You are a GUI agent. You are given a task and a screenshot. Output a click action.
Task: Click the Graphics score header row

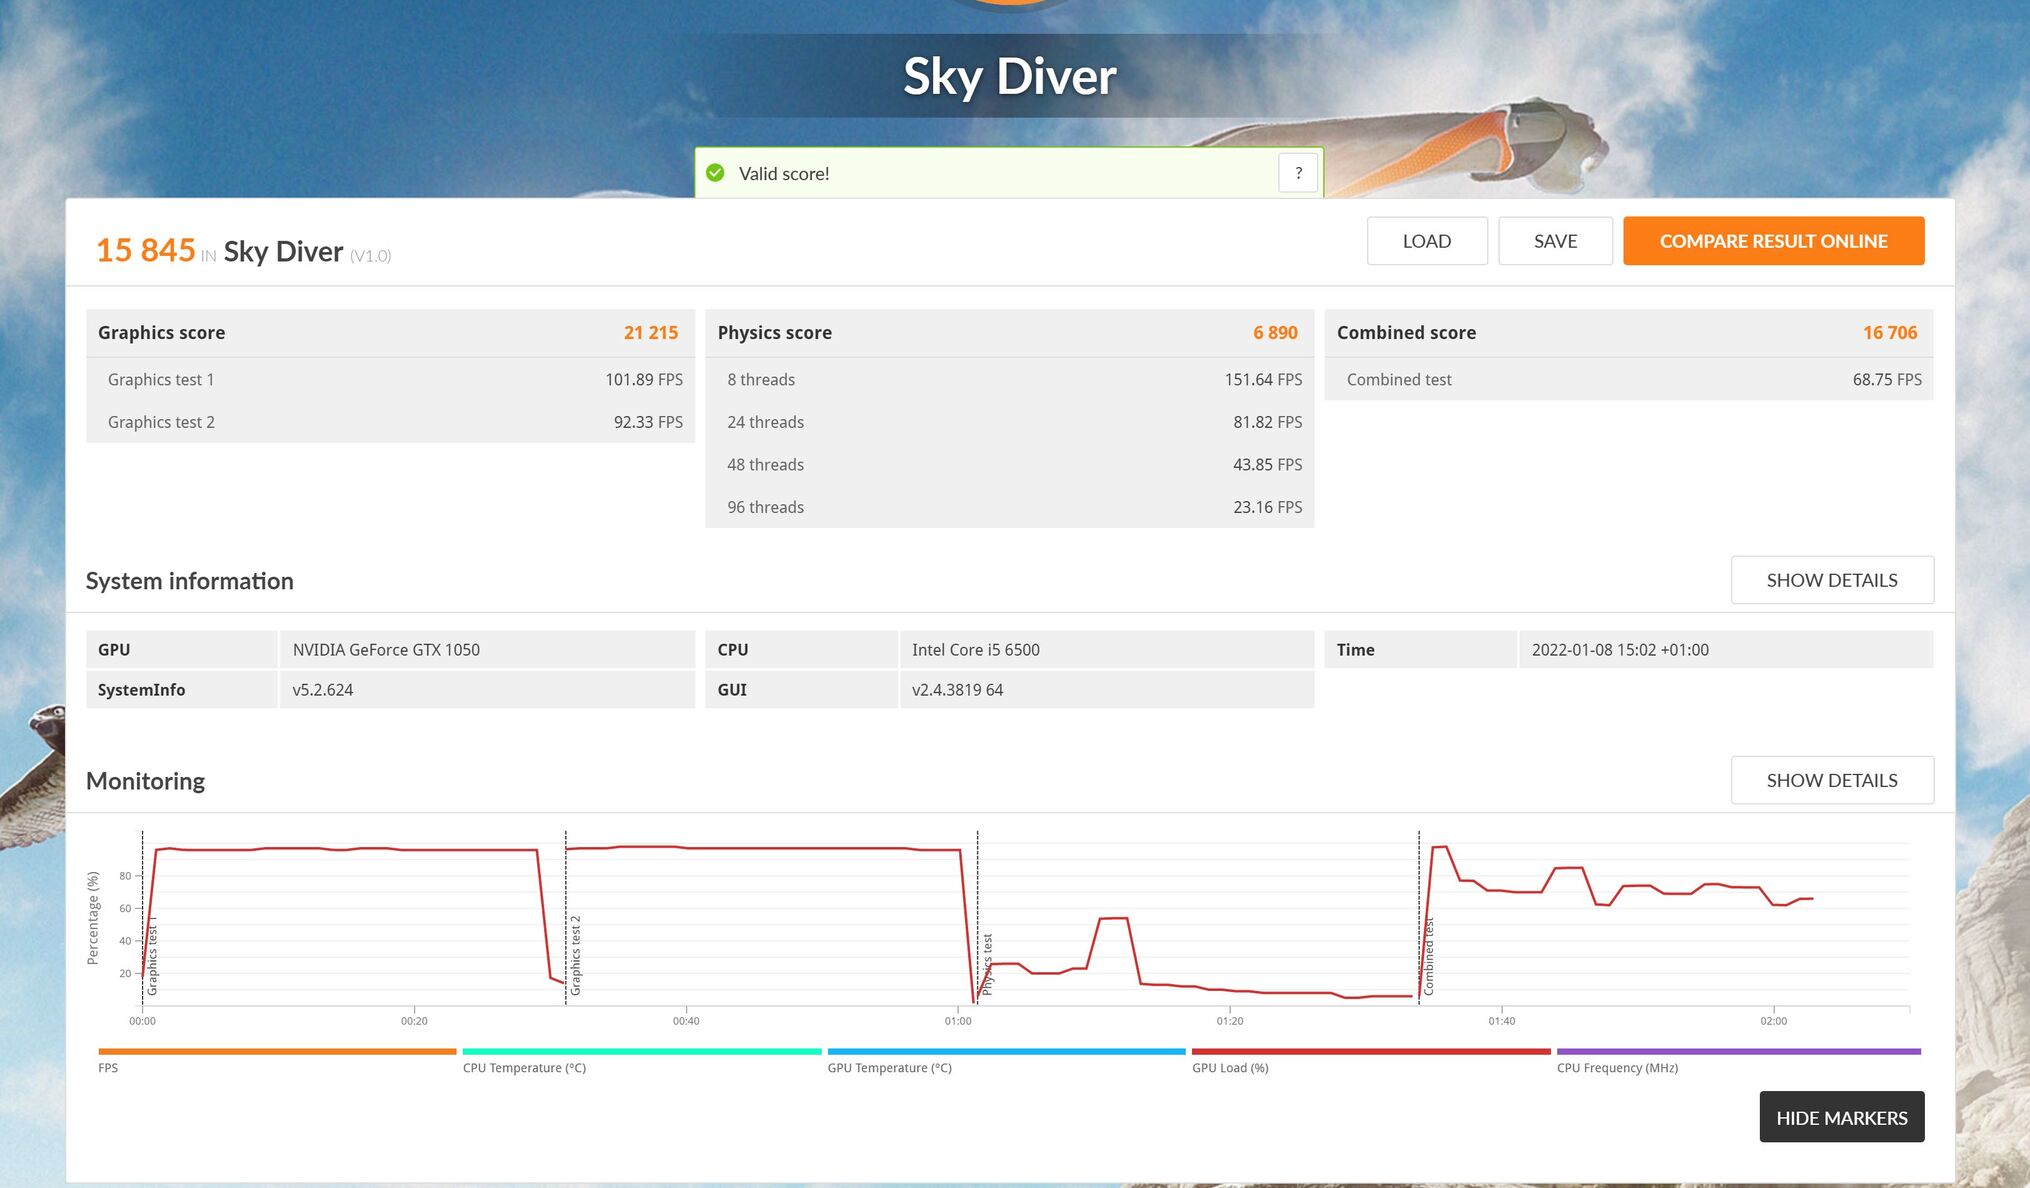pos(390,333)
